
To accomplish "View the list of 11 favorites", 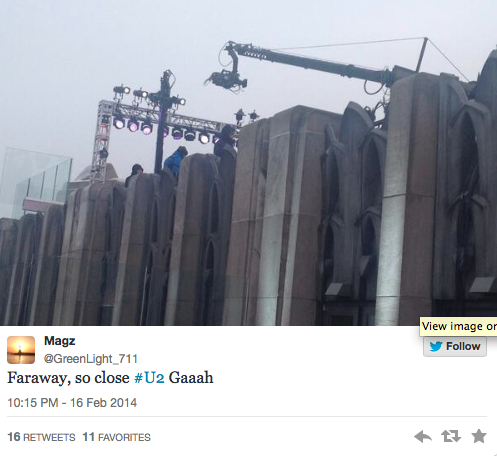I will 117,437.
